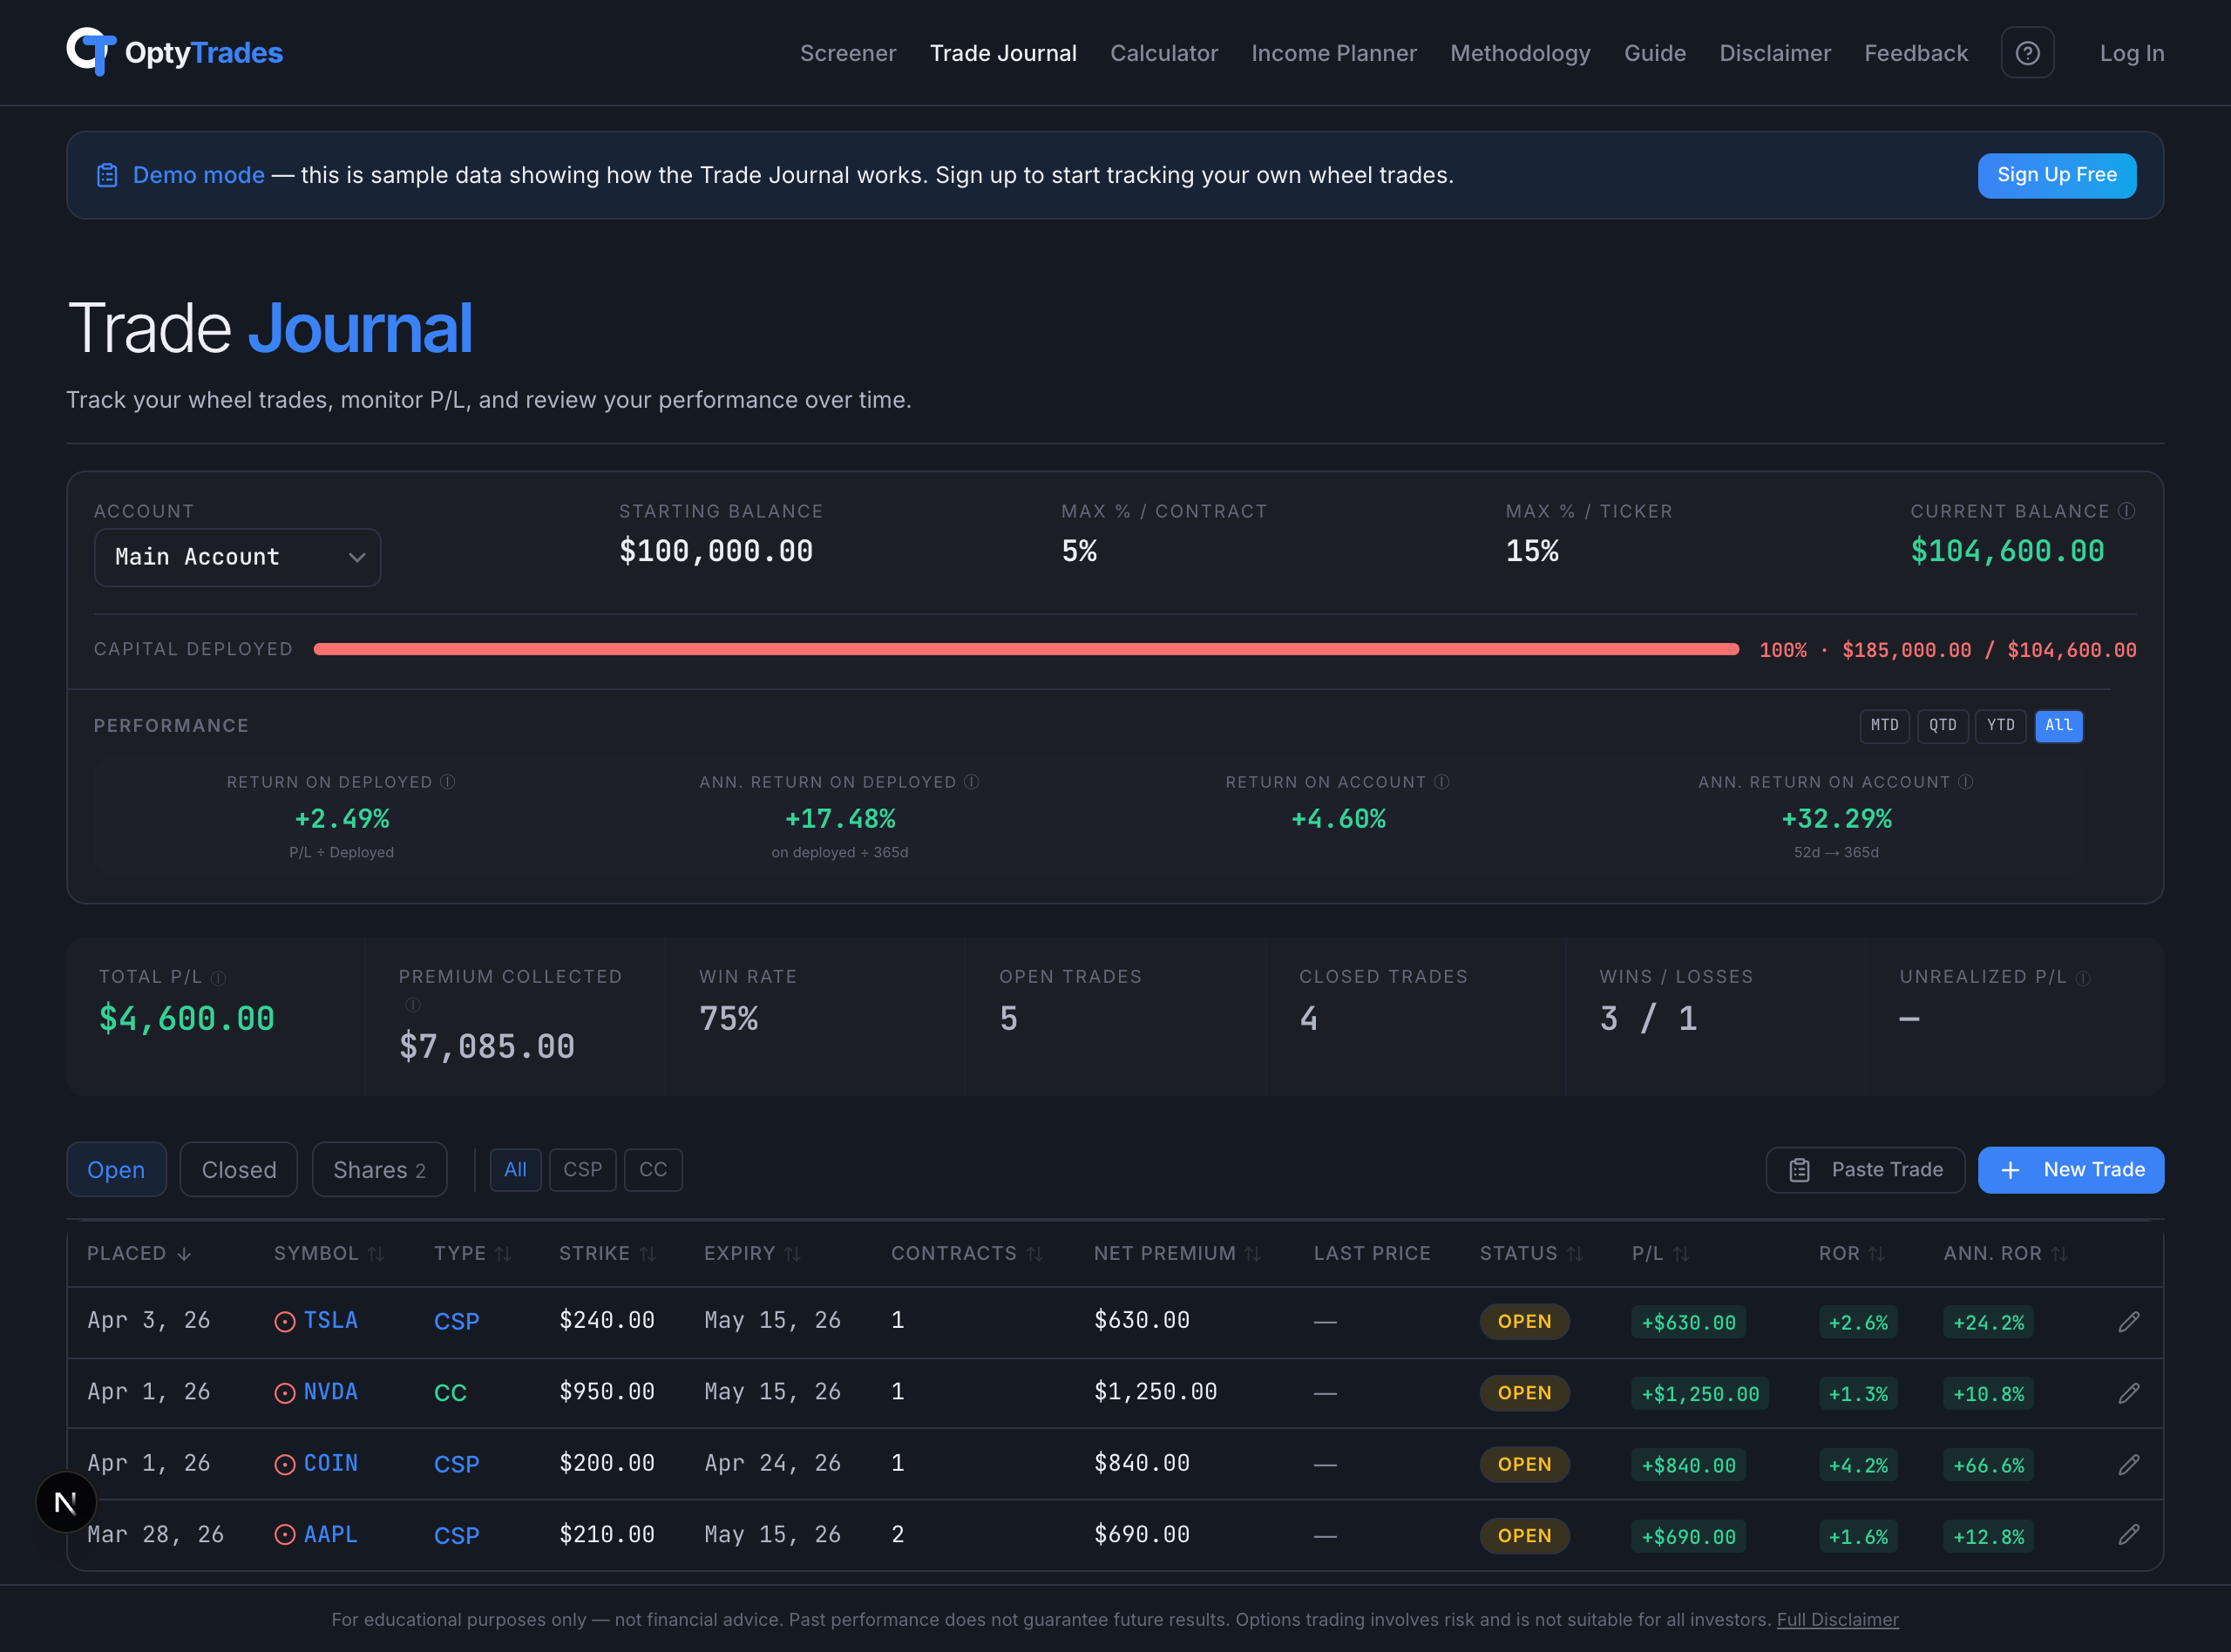Open the Current Balance info icon

[x=2127, y=510]
